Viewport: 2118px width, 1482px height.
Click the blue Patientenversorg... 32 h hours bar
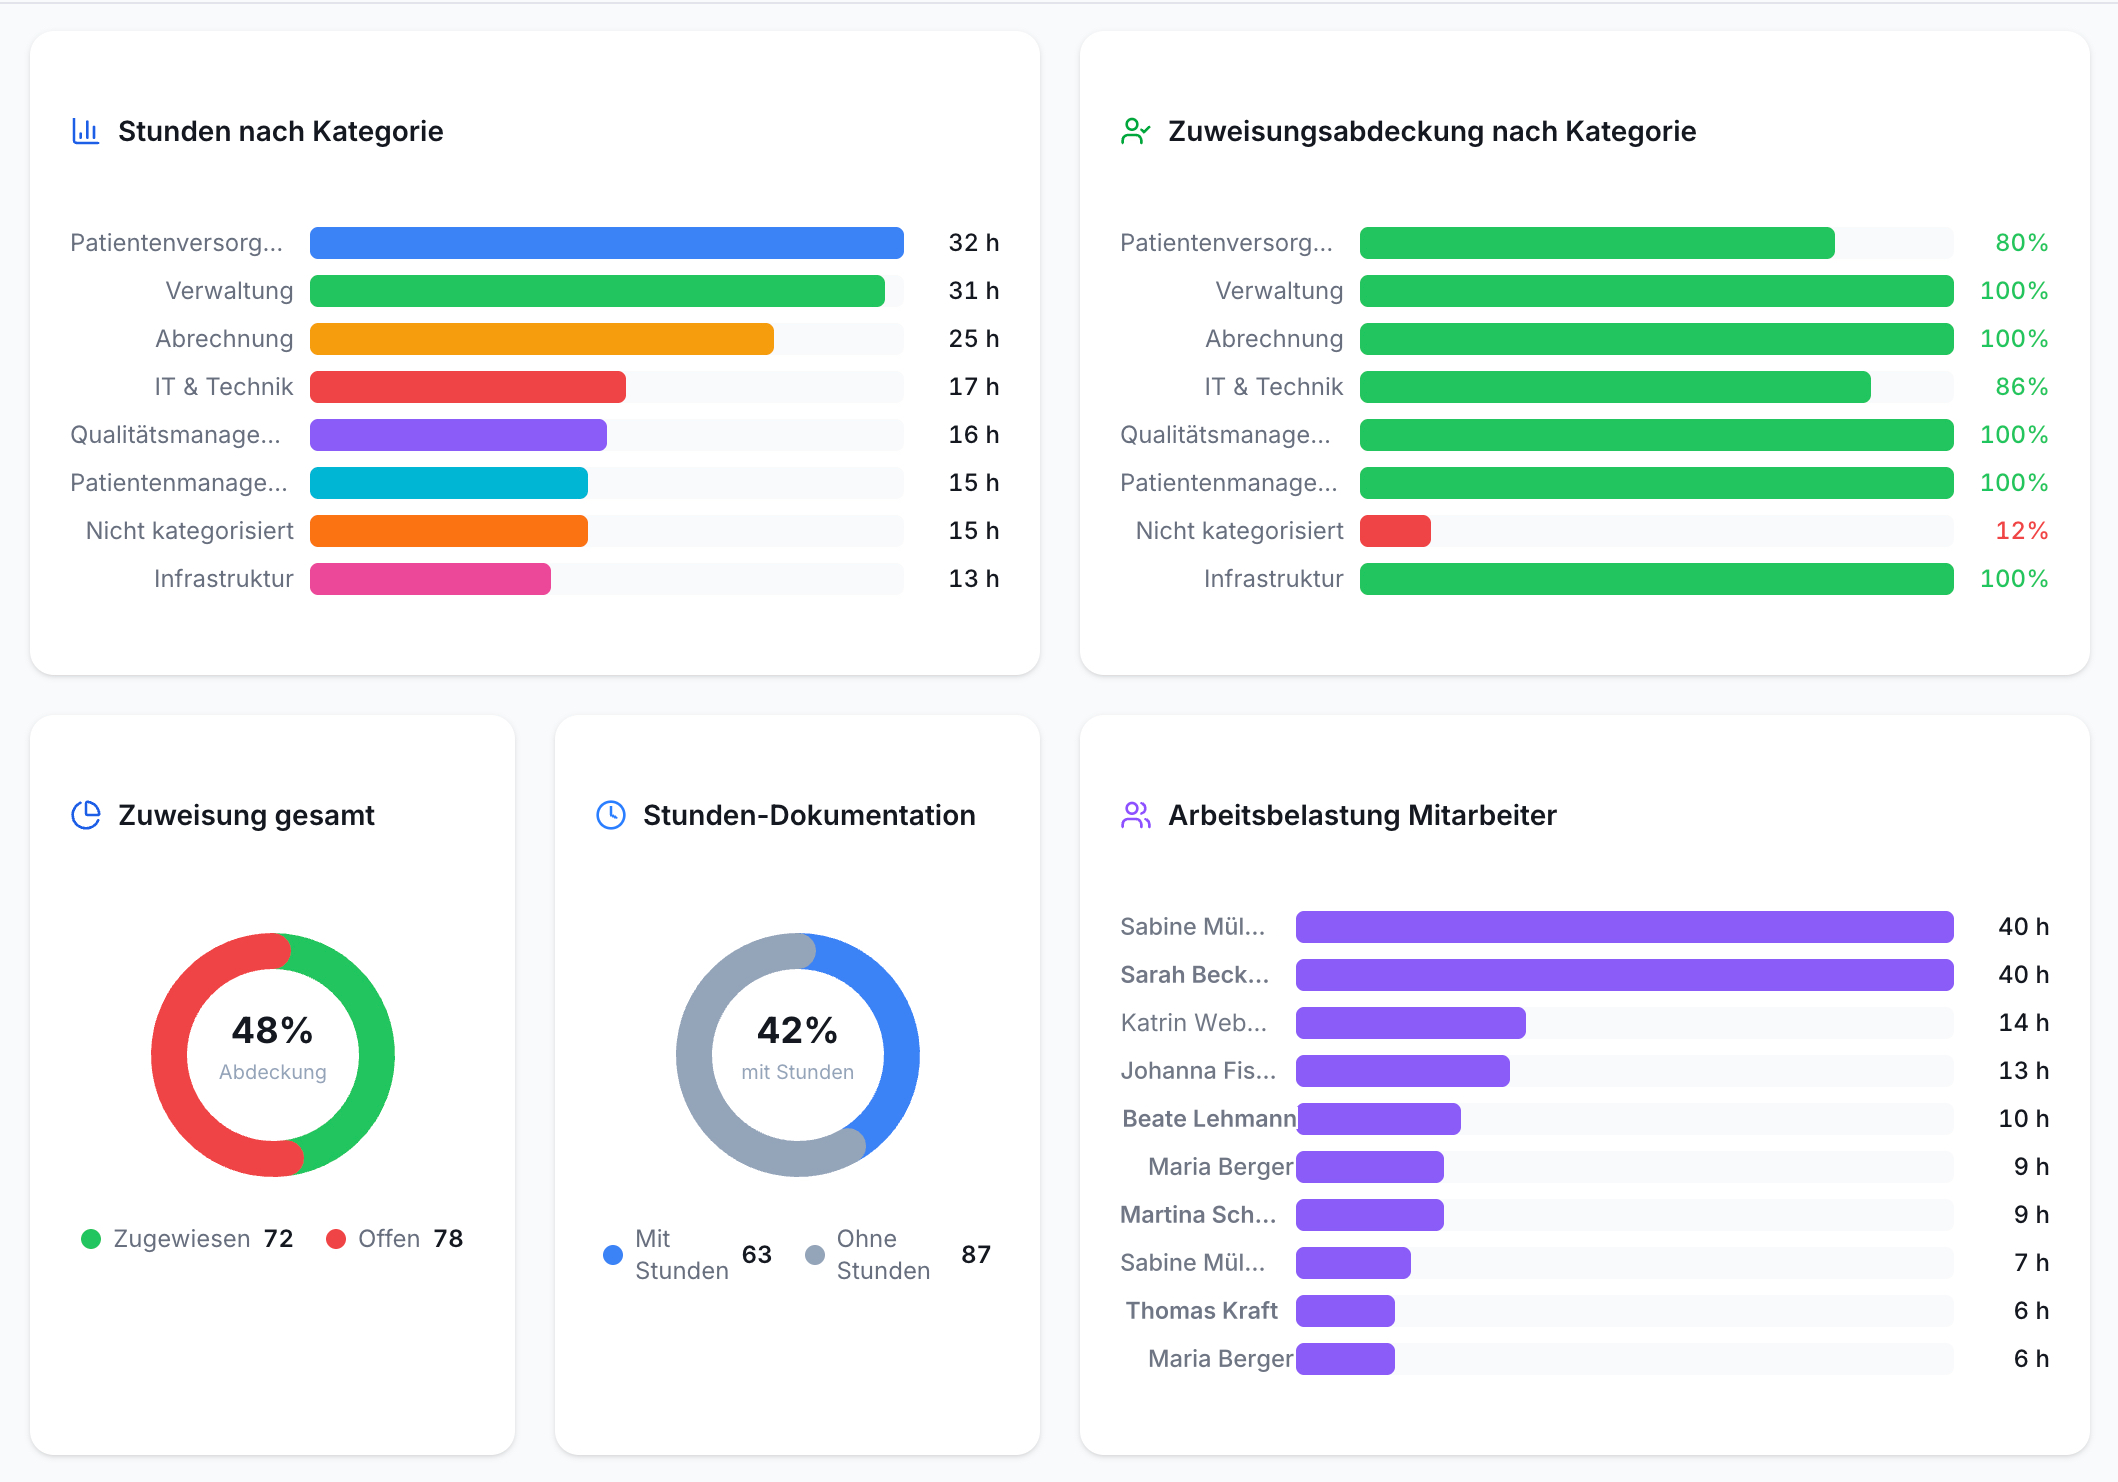pos(607,243)
